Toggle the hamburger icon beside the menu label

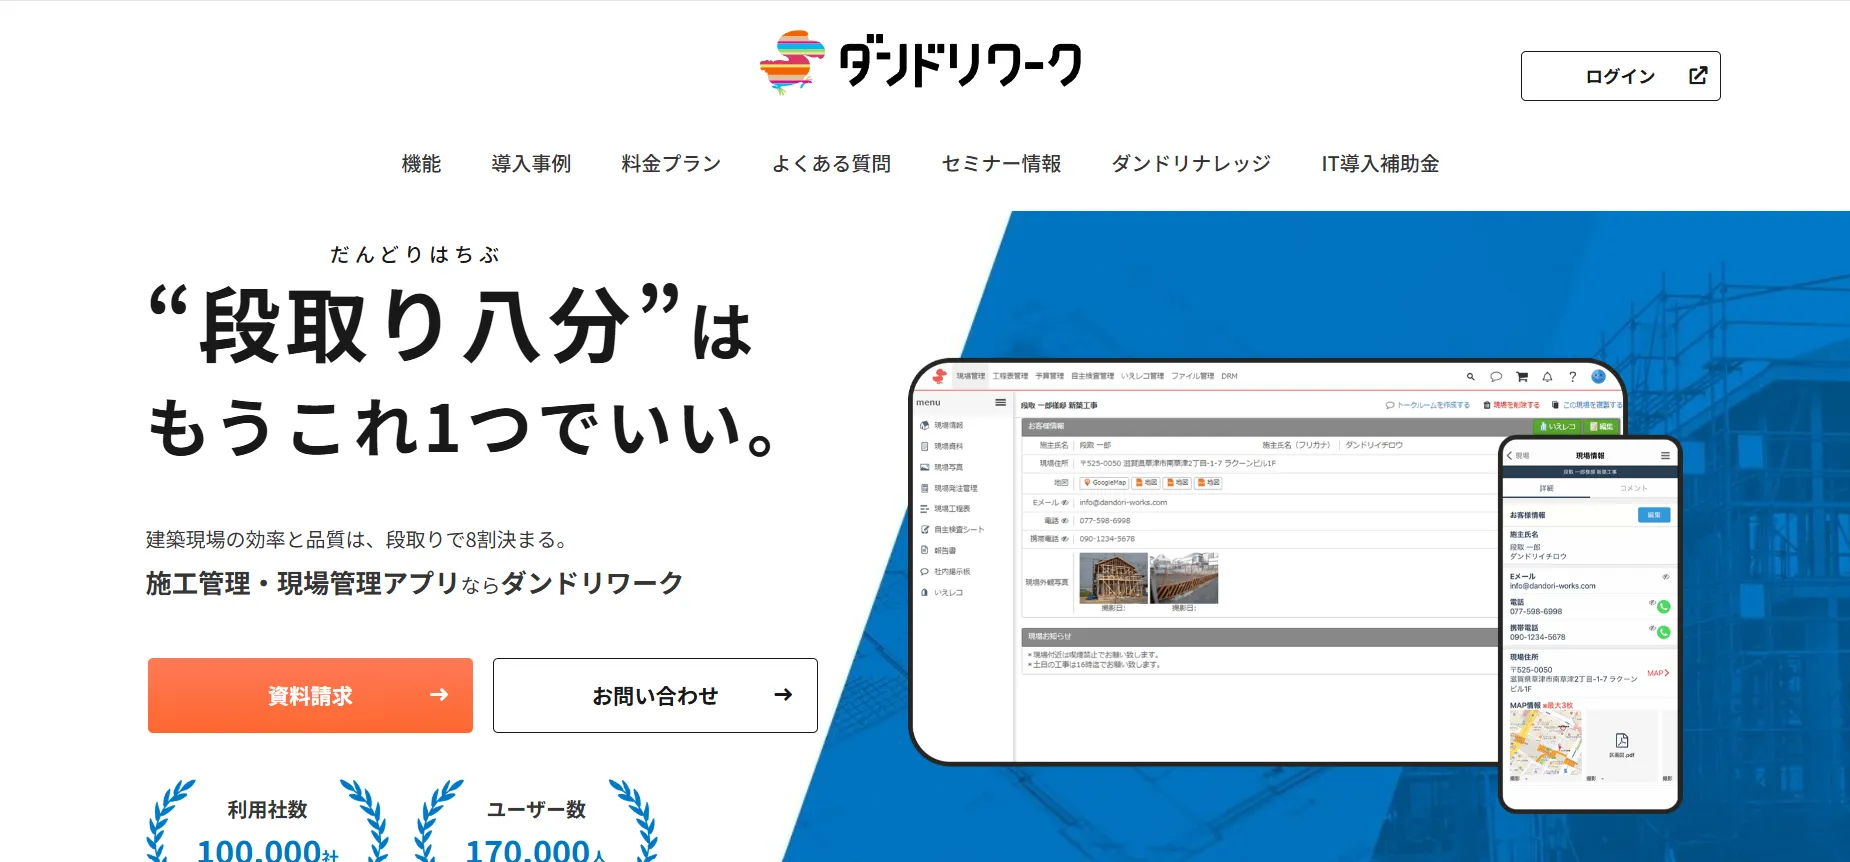coord(1000,402)
